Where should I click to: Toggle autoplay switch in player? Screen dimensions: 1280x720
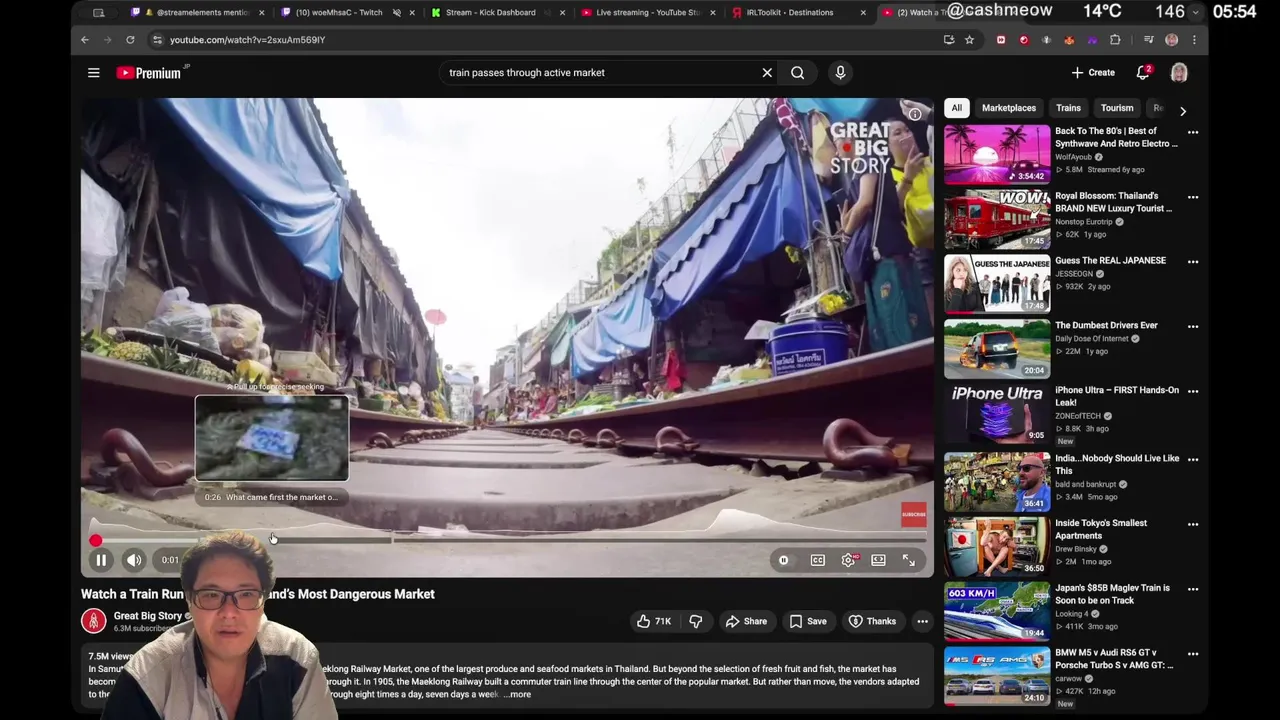784,560
